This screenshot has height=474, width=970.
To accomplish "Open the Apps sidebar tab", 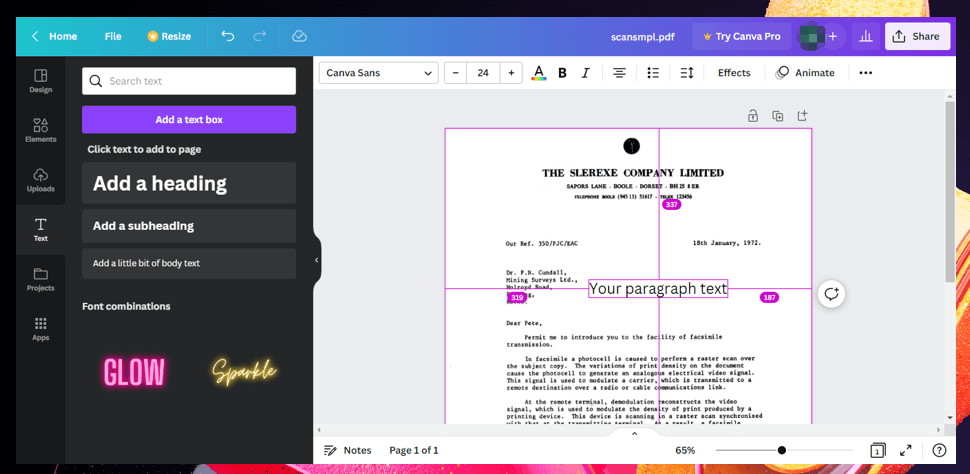I will click(41, 329).
